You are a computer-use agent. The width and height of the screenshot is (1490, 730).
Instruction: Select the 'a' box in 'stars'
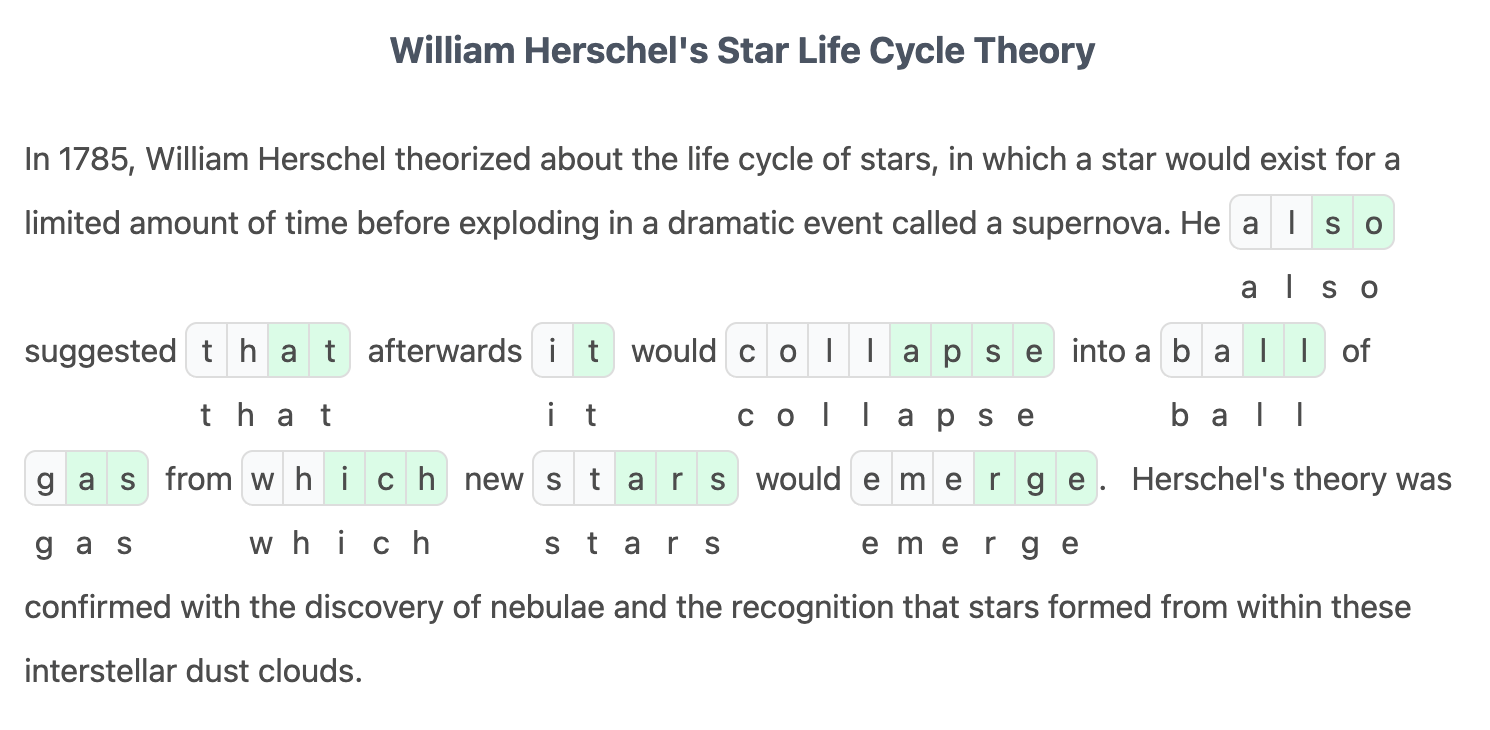635,479
